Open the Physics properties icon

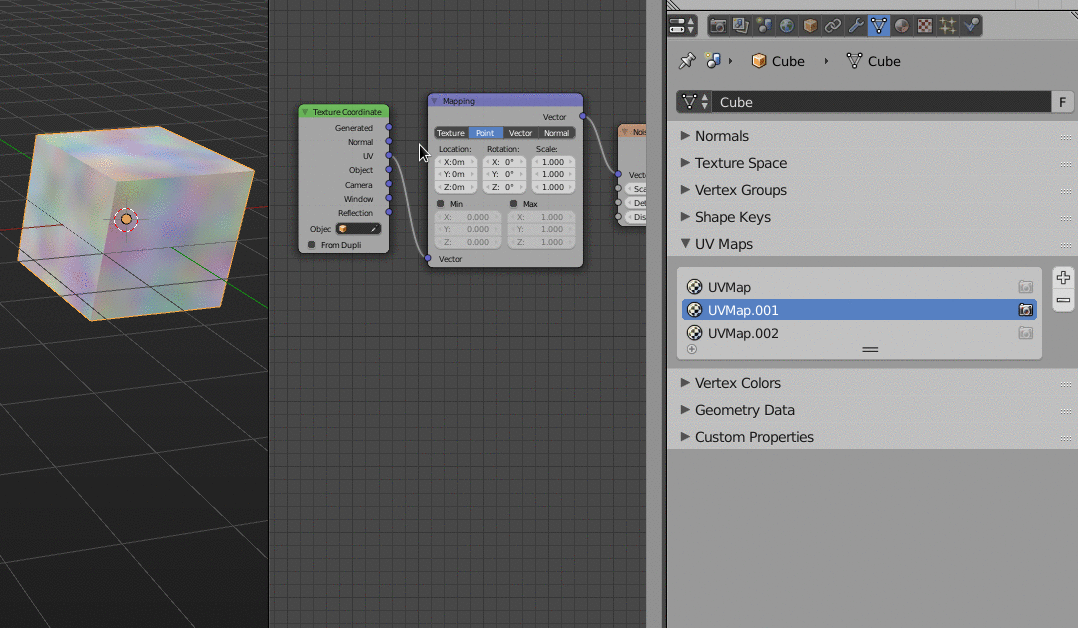click(x=971, y=26)
